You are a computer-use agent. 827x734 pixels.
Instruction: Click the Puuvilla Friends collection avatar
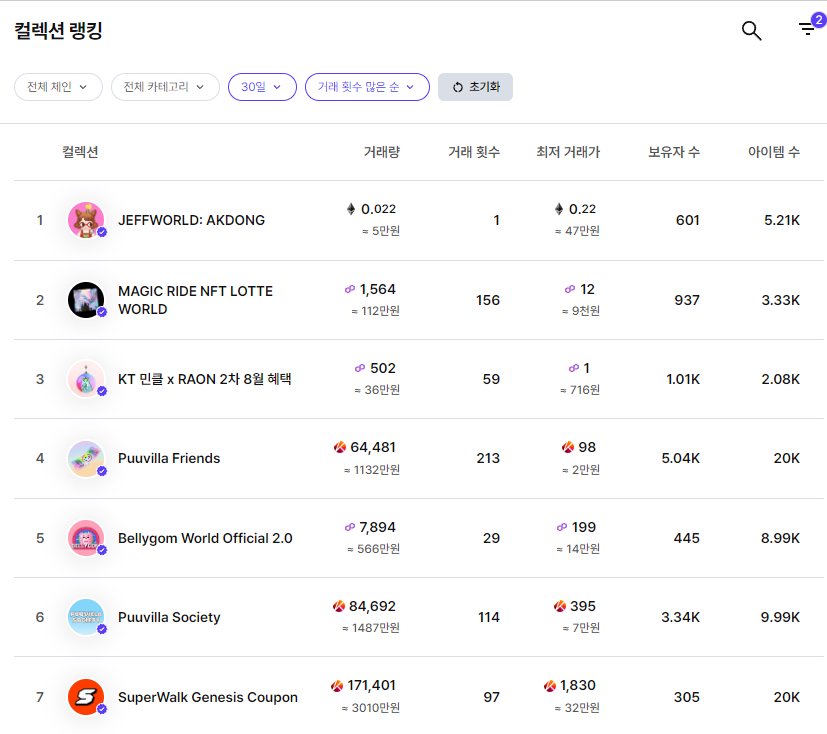click(86, 458)
